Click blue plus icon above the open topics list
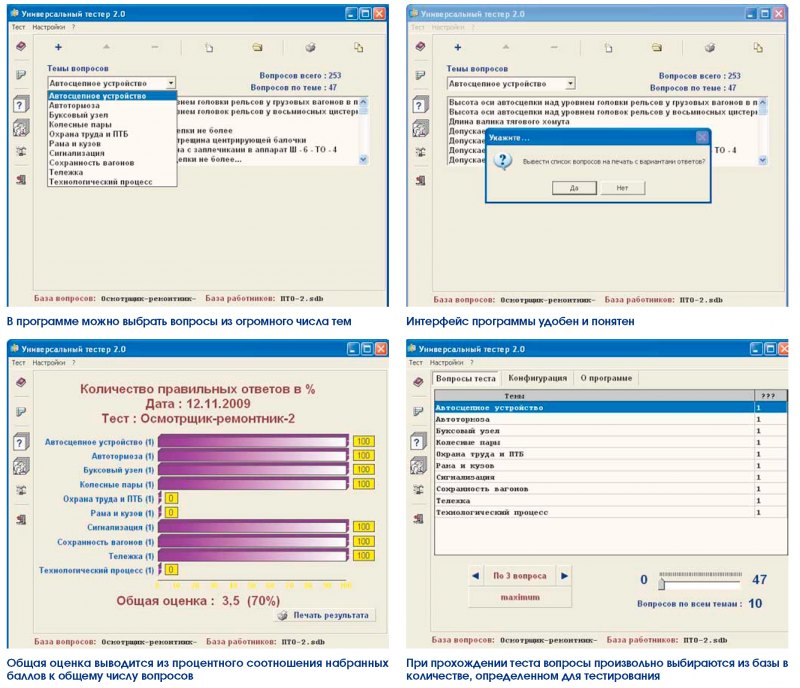800x688 pixels. pos(58,47)
